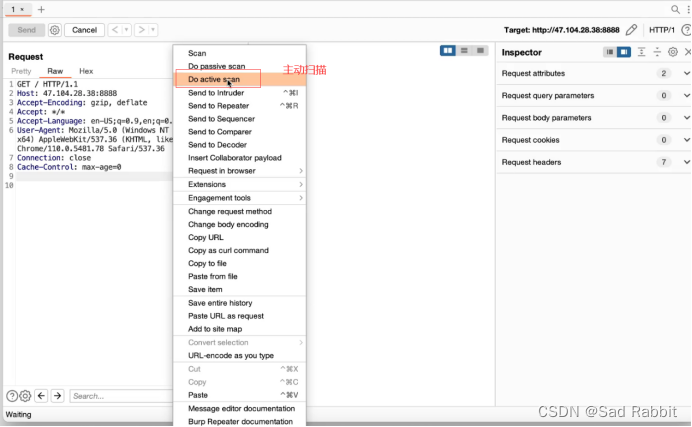Expand Request query parameters section

pyautogui.click(x=594, y=95)
